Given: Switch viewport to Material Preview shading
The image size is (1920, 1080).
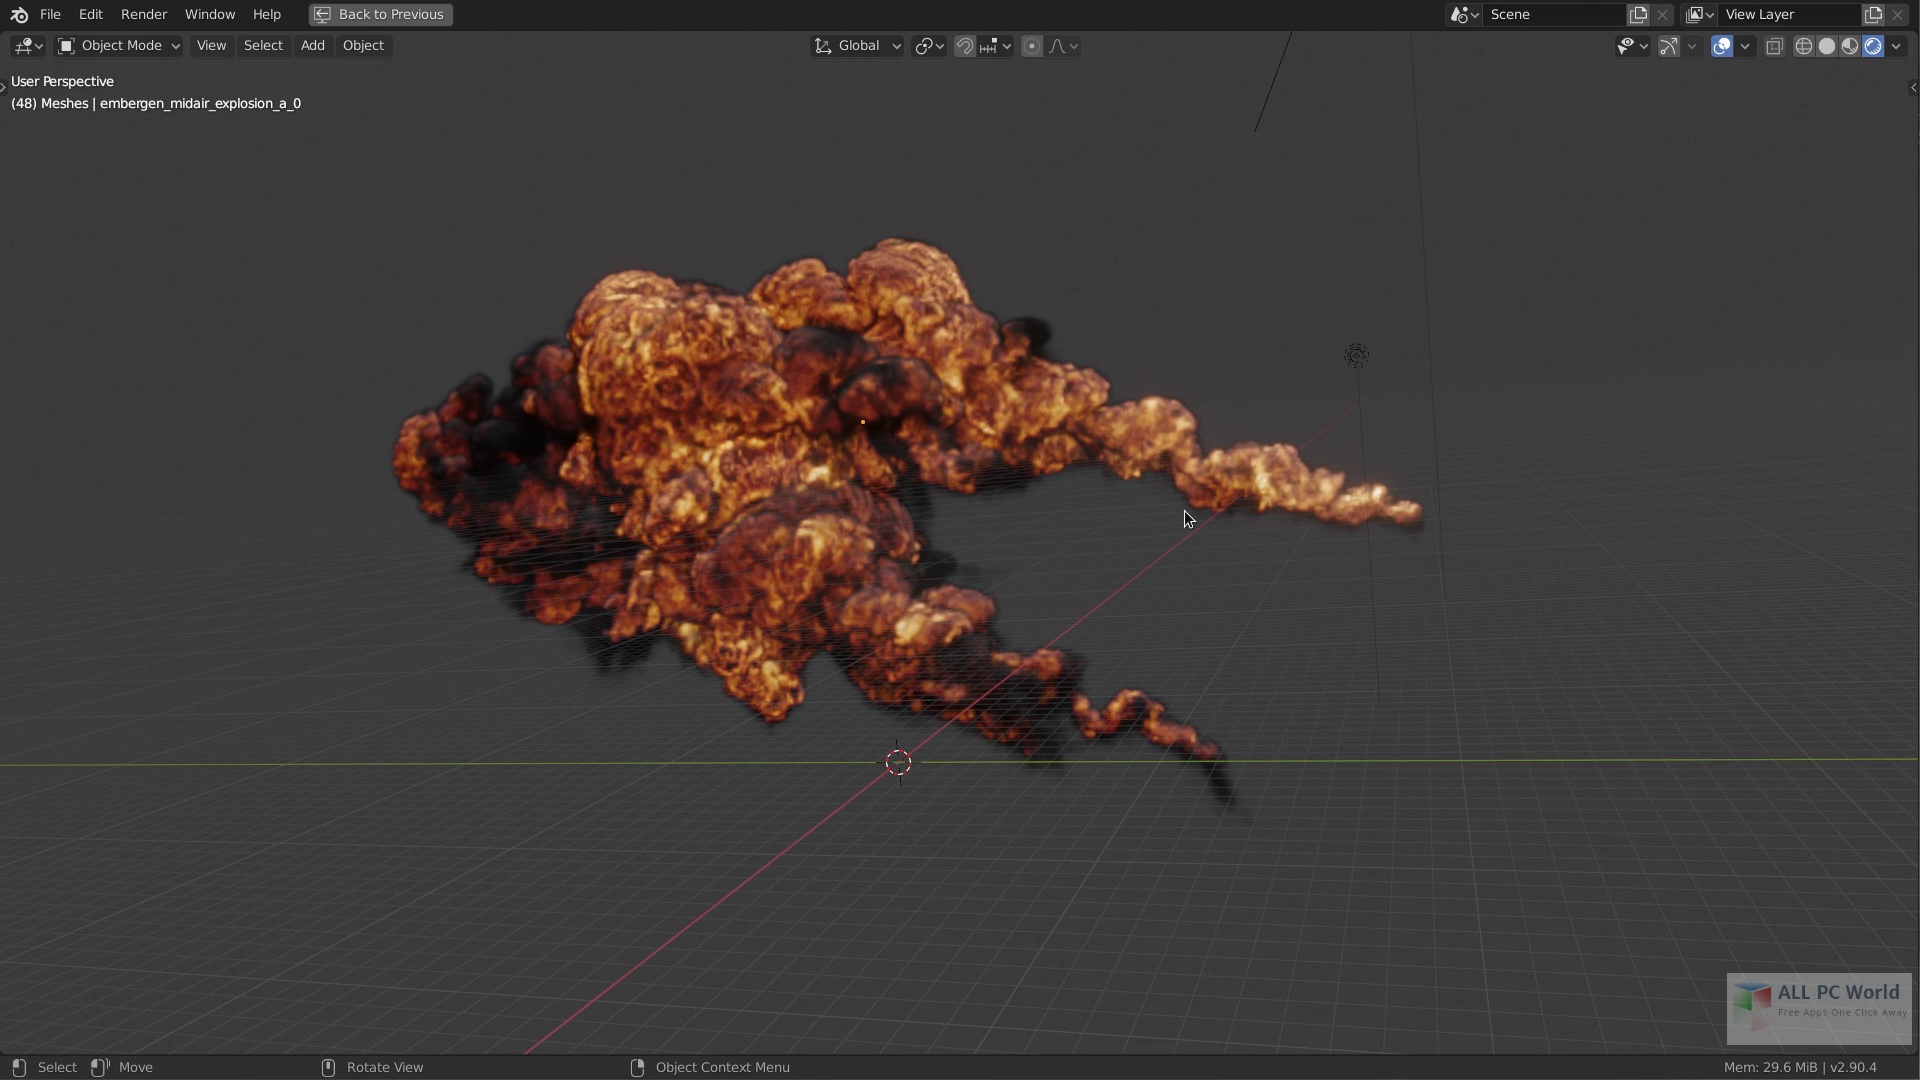Looking at the screenshot, I should click(x=1851, y=46).
